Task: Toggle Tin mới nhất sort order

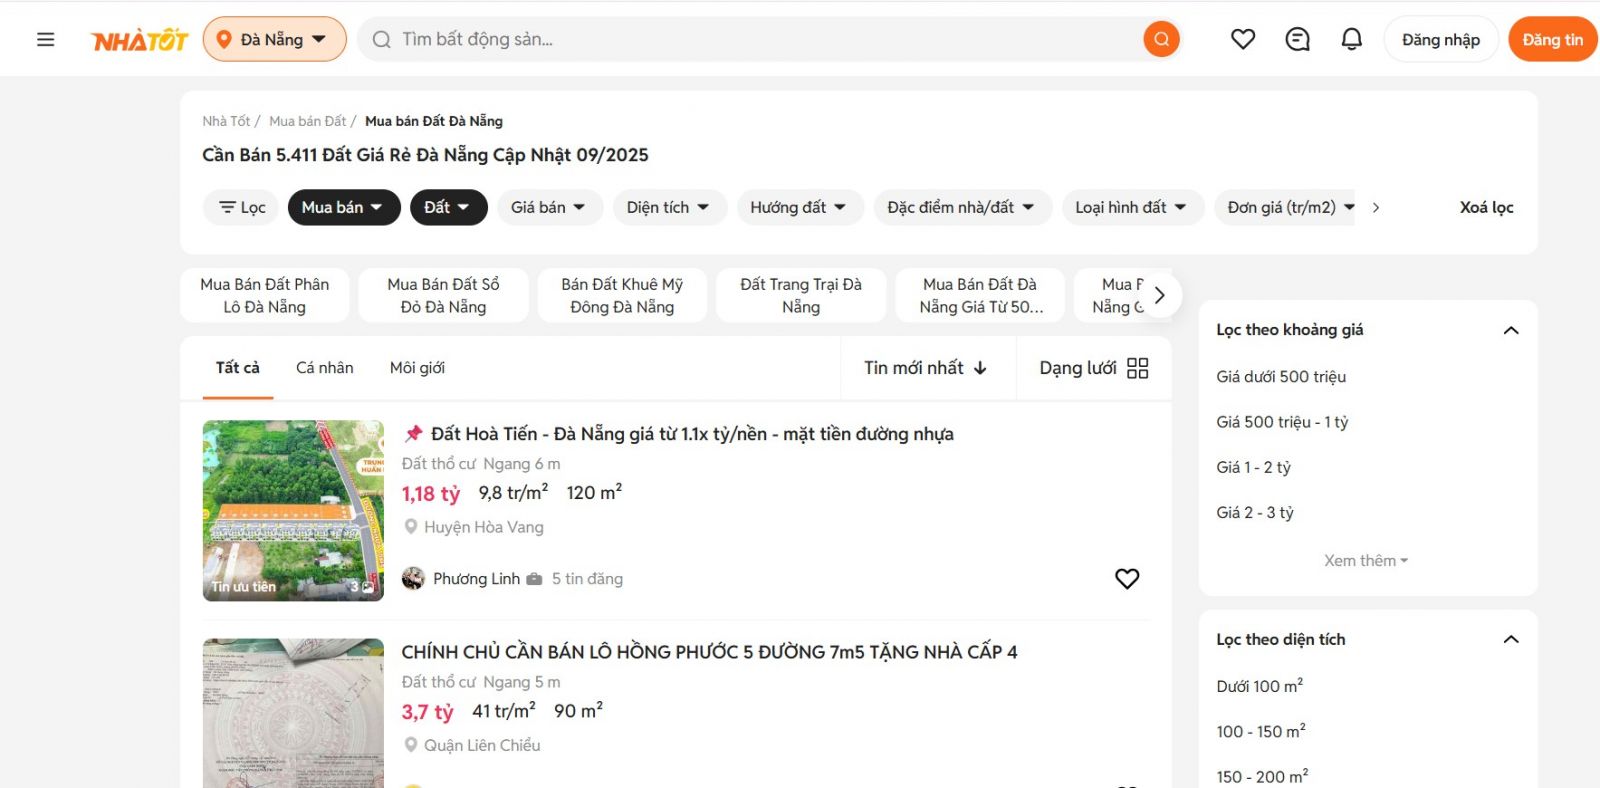Action: pos(925,368)
